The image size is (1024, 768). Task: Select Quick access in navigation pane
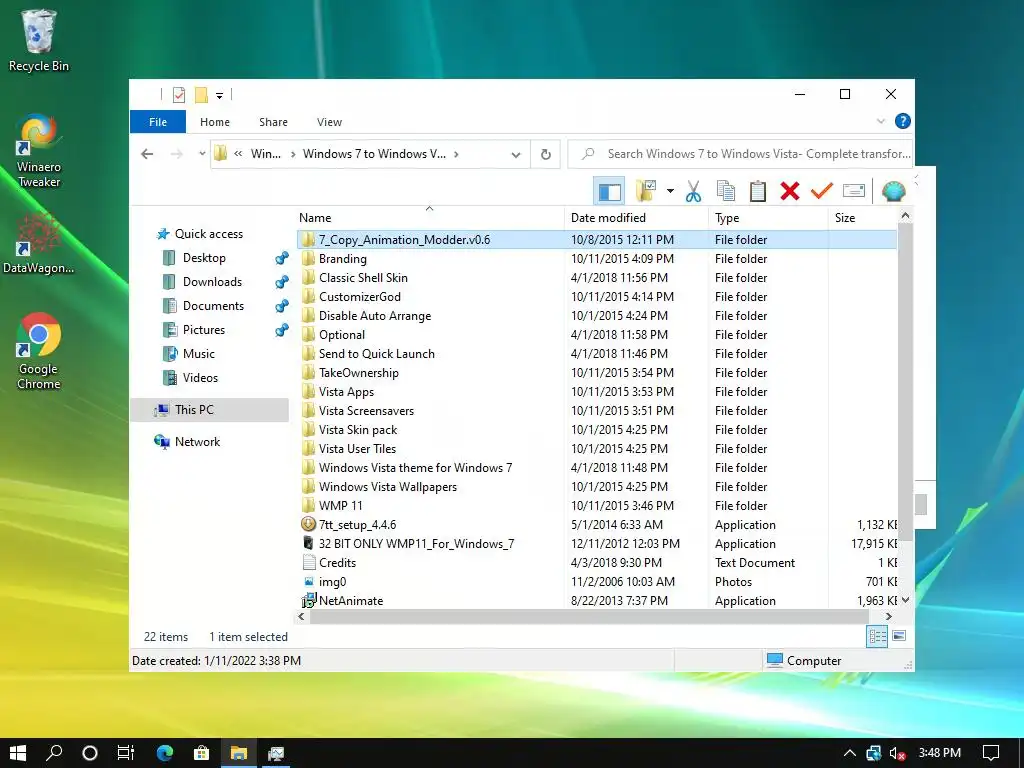click(x=209, y=234)
